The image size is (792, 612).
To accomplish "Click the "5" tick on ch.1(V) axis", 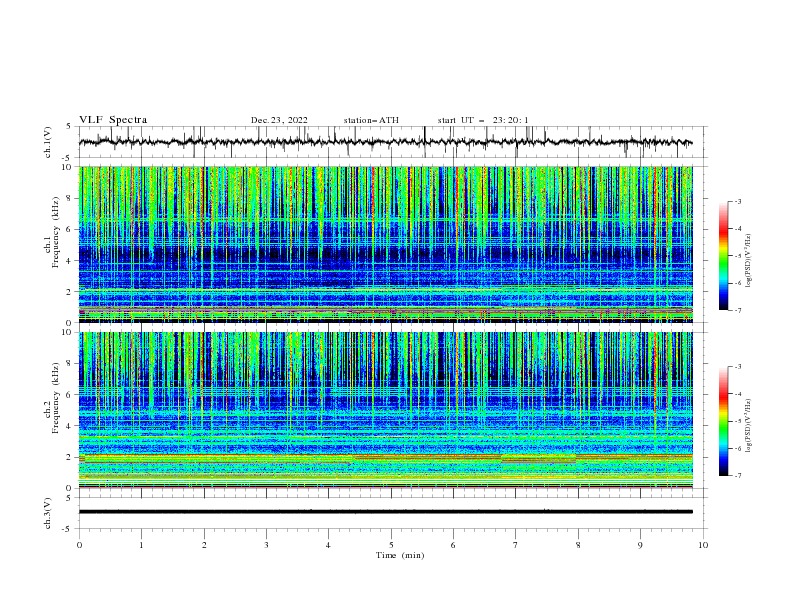I will coord(69,126).
